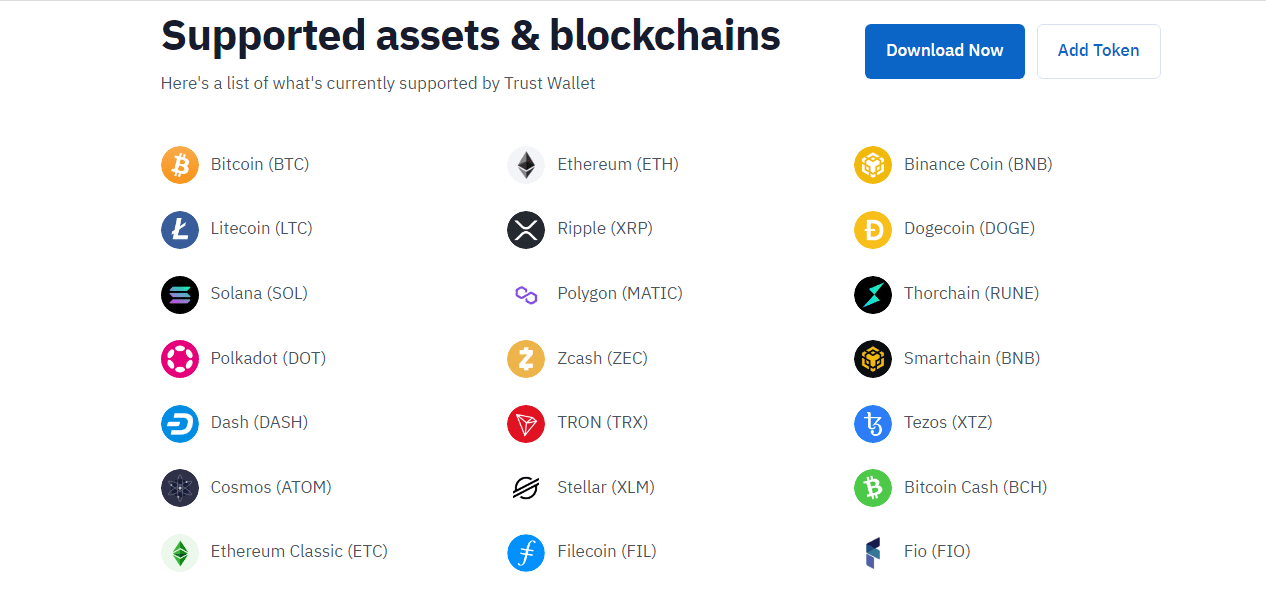Choose the Solana logo icon
Screen dimensions: 1266x592
point(180,294)
